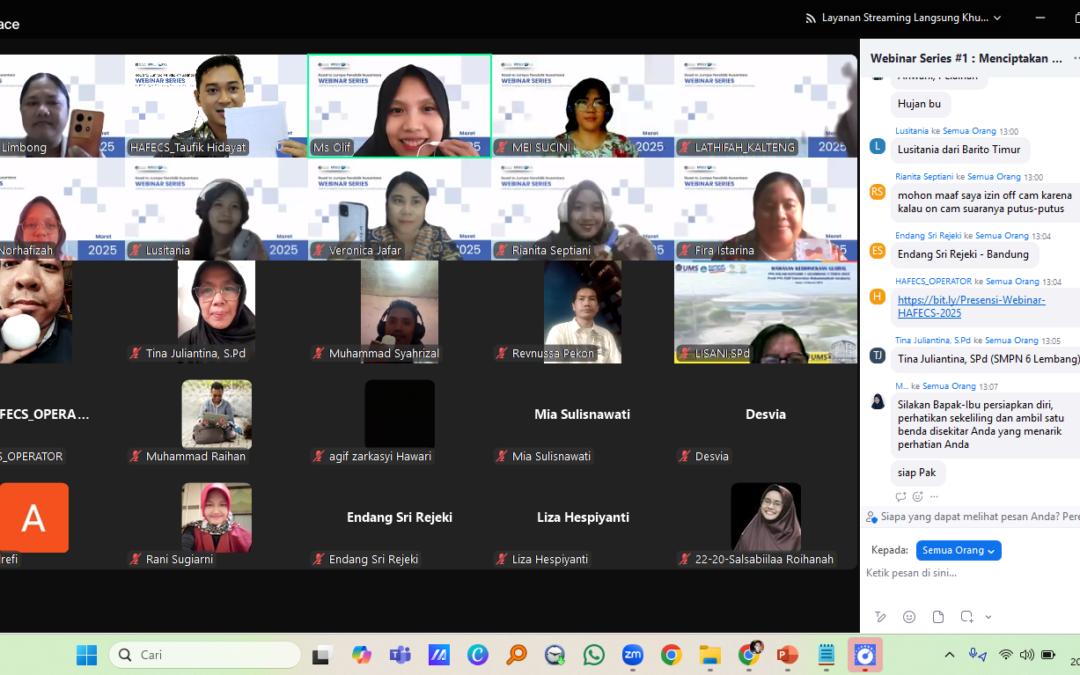Open more options for the 'siap Pak' message
This screenshot has height=675, width=1080.
(934, 496)
